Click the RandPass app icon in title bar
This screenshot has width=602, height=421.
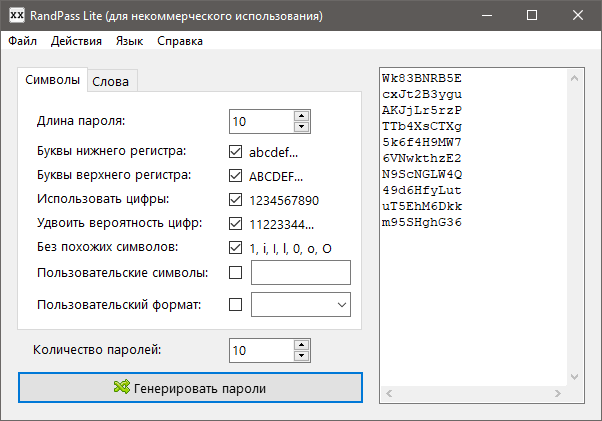point(17,15)
